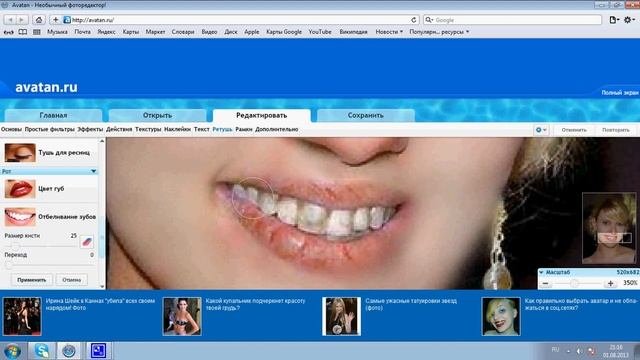Open the Текстуры menu
The height and width of the screenshot is (360, 640).
148,129
